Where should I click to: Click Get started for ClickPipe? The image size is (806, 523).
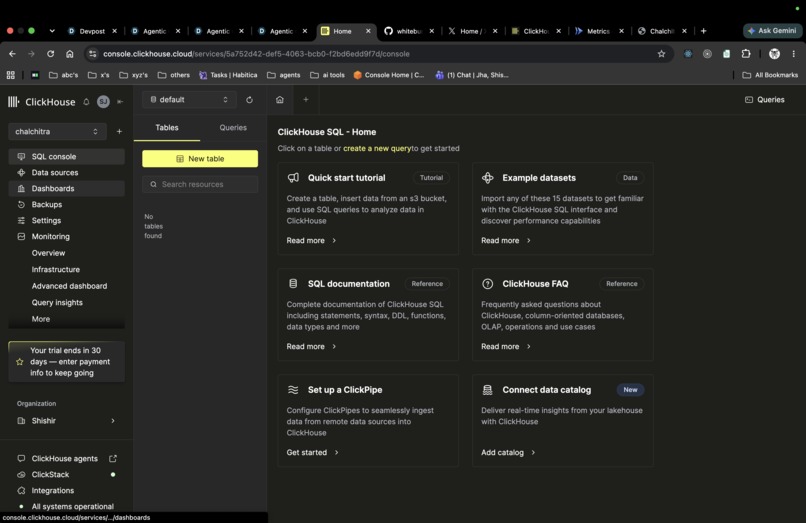[x=312, y=452]
